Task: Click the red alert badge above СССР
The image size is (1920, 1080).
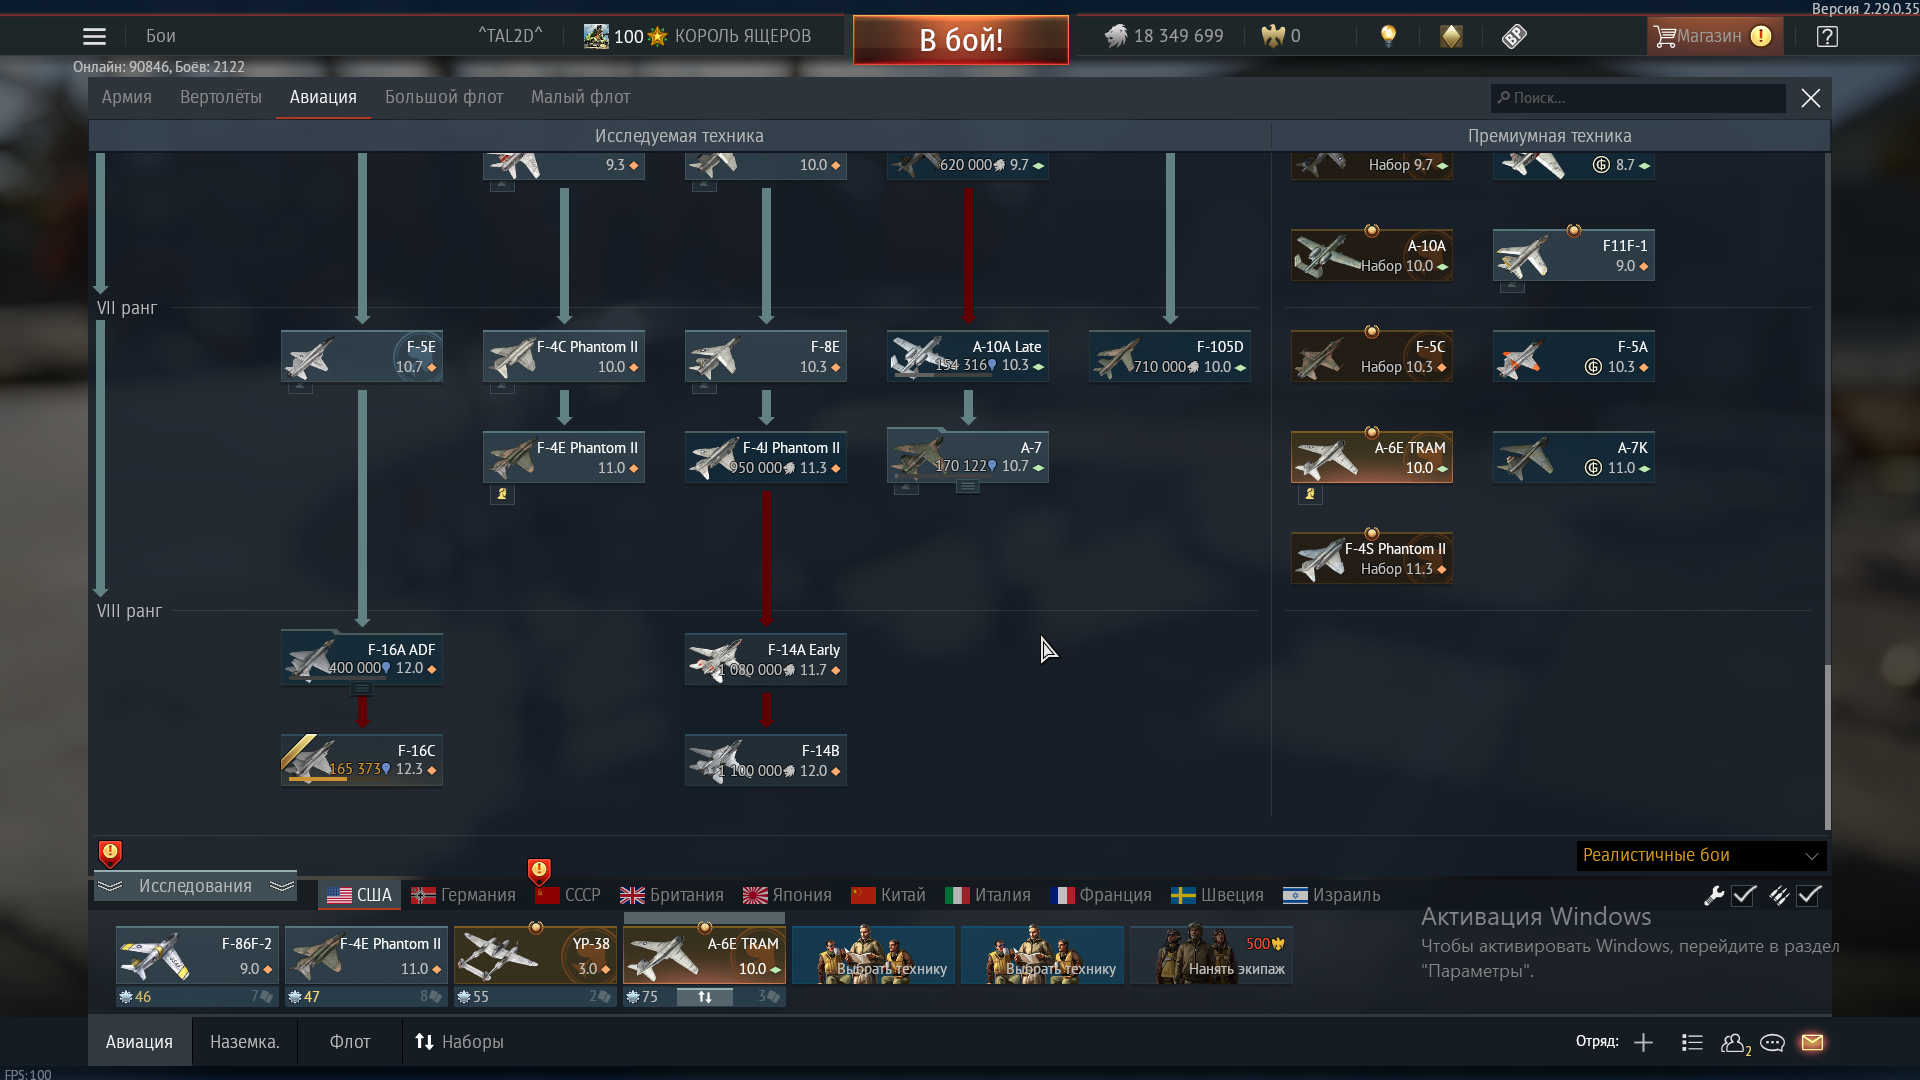Action: point(539,870)
